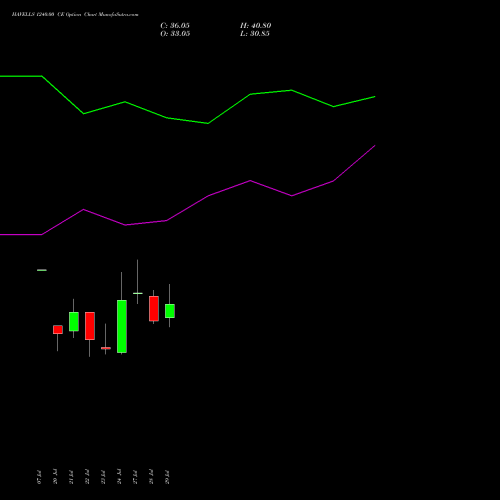
Task: Click the close value C: 36.05
Action: point(175,26)
